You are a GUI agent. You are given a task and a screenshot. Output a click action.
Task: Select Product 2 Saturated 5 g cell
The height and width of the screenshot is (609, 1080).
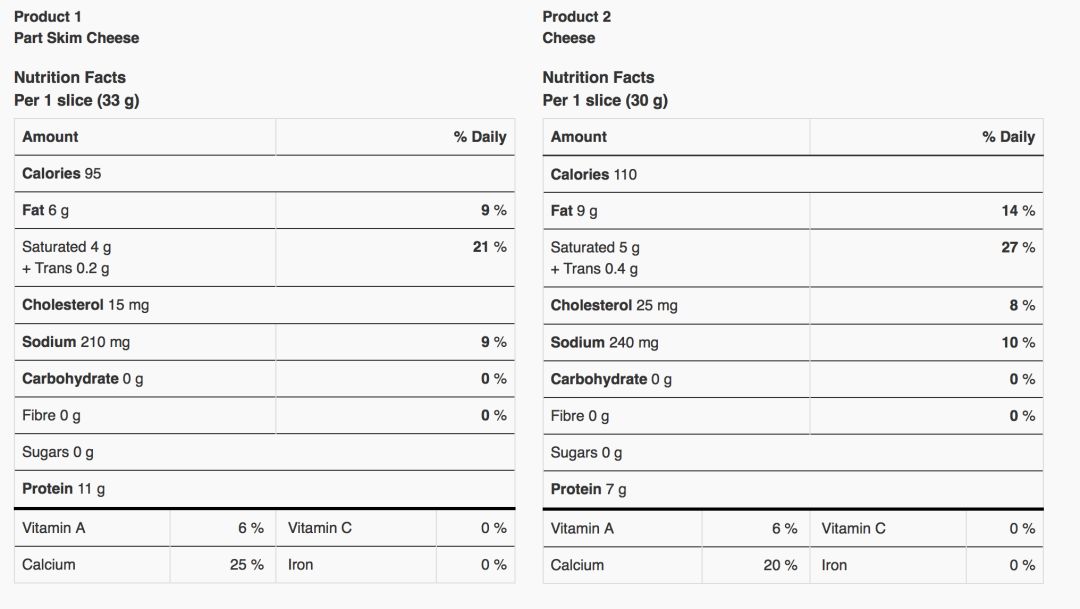[x=676, y=258]
